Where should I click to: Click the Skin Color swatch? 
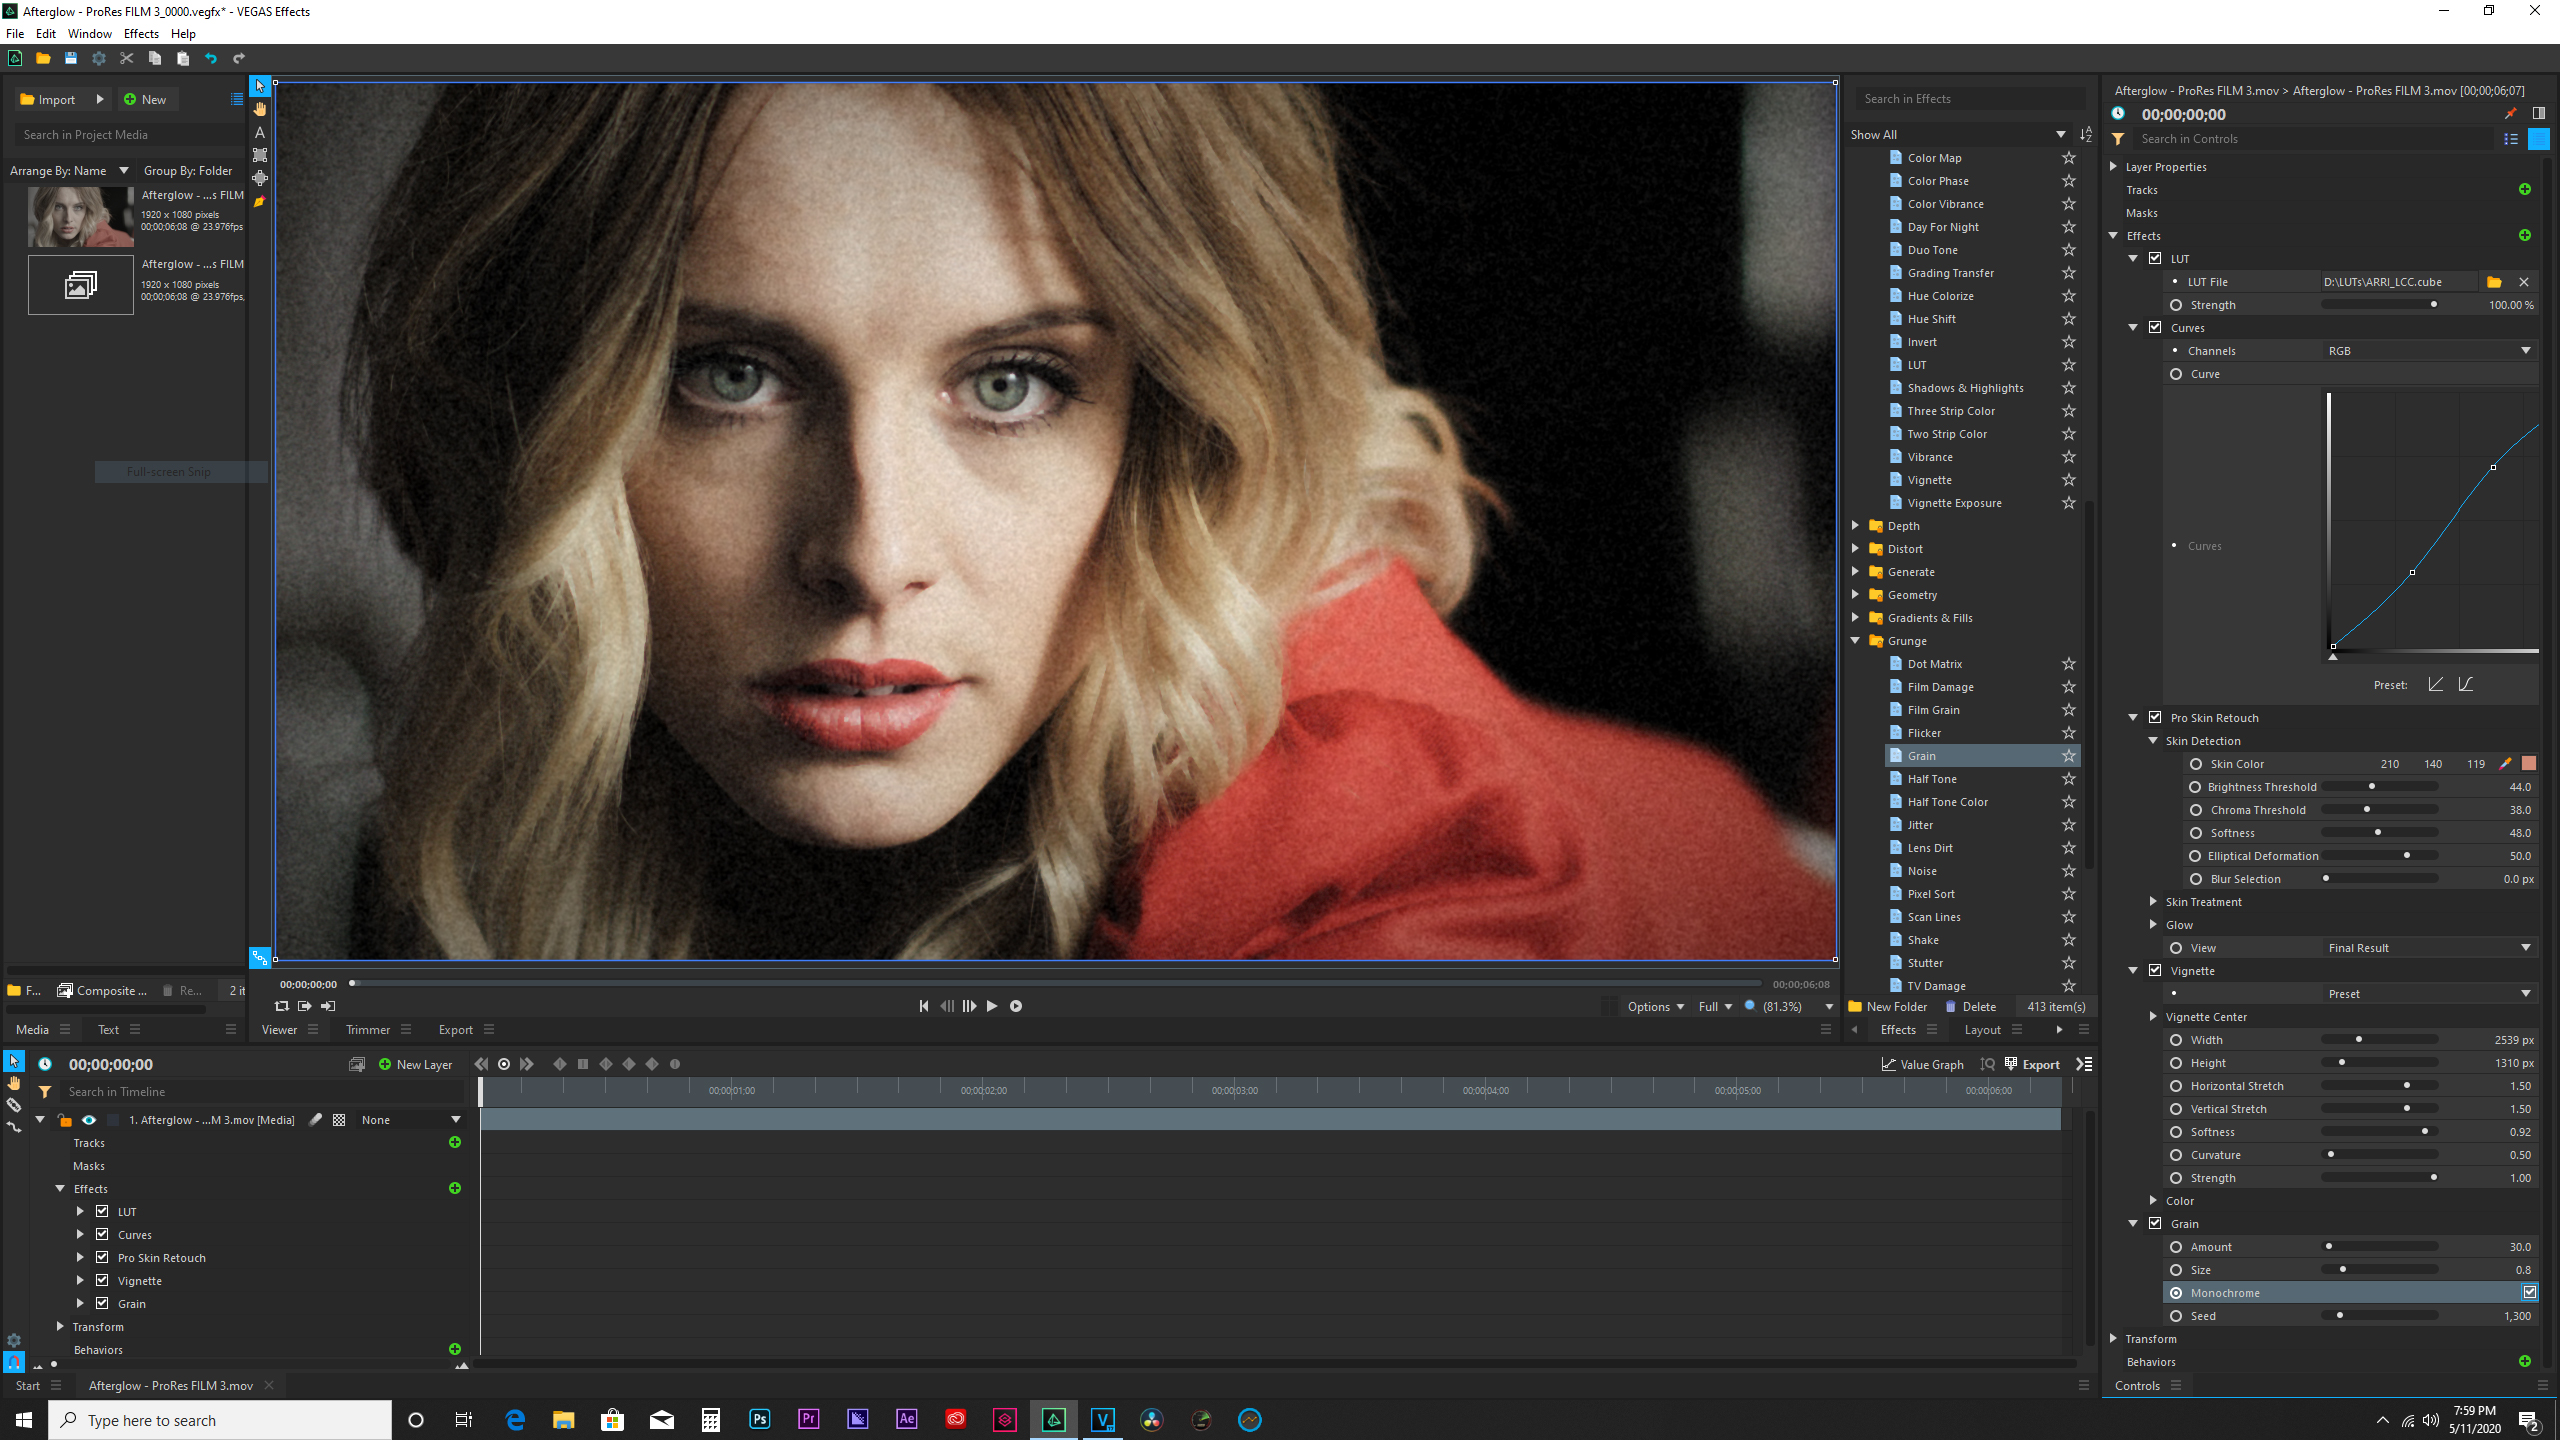click(x=2529, y=764)
